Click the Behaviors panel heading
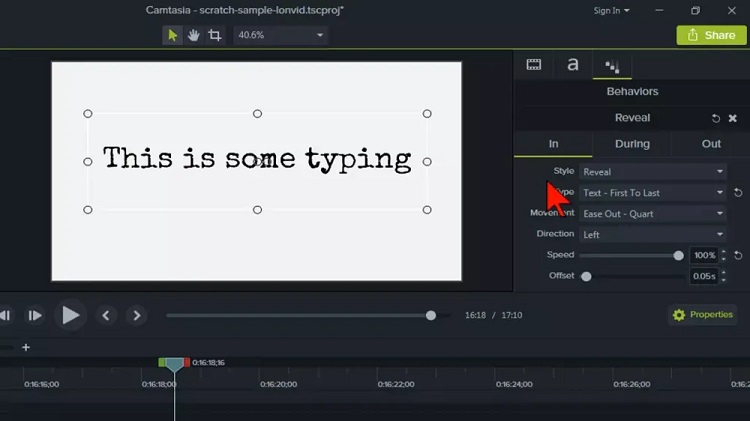750x421 pixels. [x=632, y=91]
